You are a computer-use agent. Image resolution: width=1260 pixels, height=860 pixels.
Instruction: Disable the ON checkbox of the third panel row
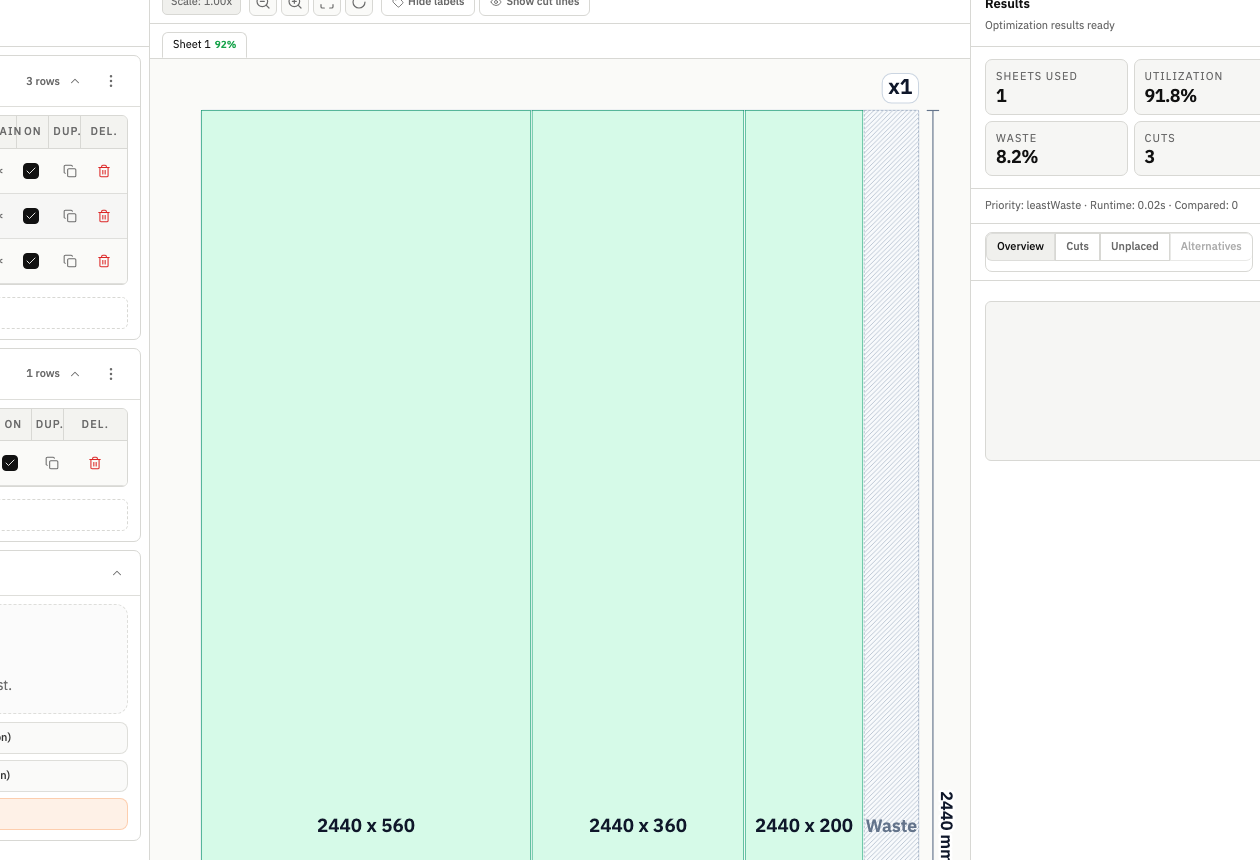(x=31, y=261)
